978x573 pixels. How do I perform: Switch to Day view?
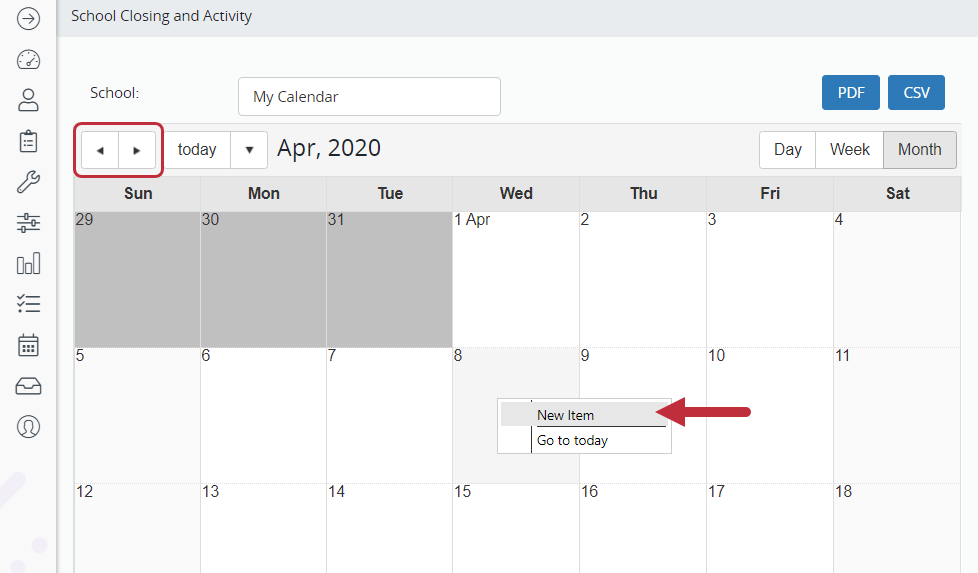click(x=788, y=150)
